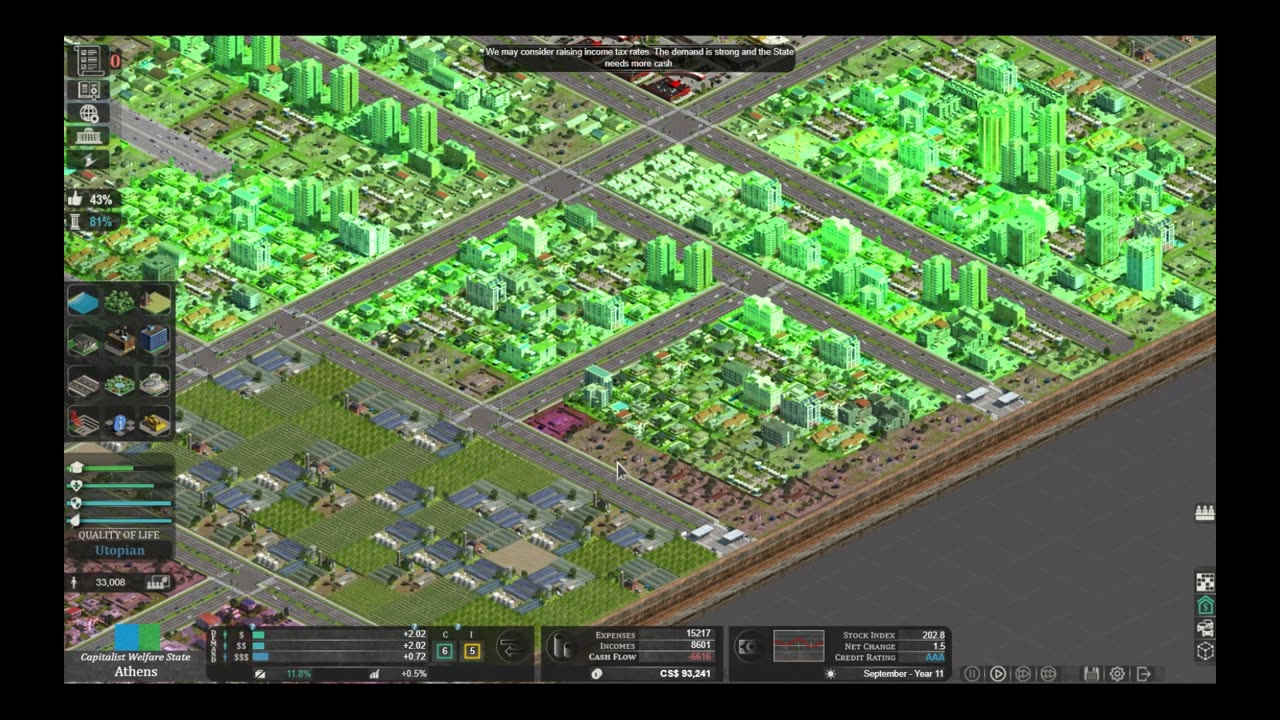Select the park with fountain build tool
Screen dimensions: 1280x720
coord(119,383)
